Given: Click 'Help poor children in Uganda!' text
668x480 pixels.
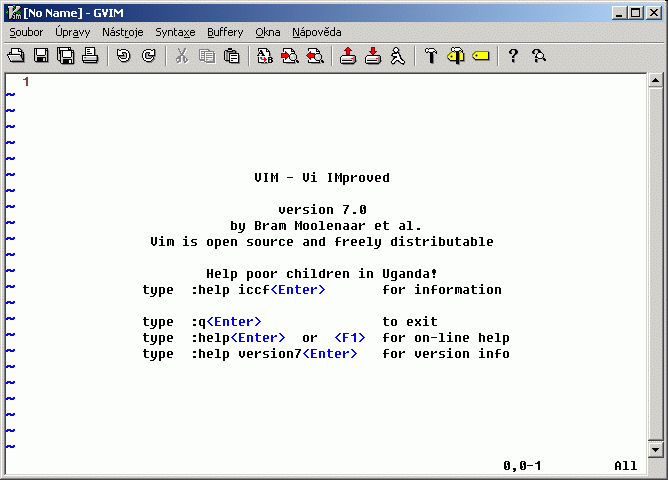Looking at the screenshot, I should pos(322,273).
